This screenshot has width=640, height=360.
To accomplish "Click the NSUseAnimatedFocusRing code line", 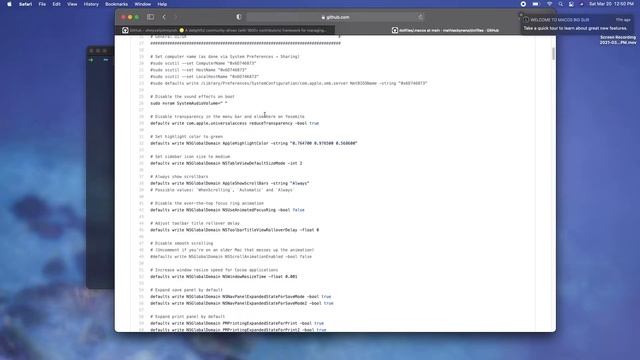I will 227,210.
